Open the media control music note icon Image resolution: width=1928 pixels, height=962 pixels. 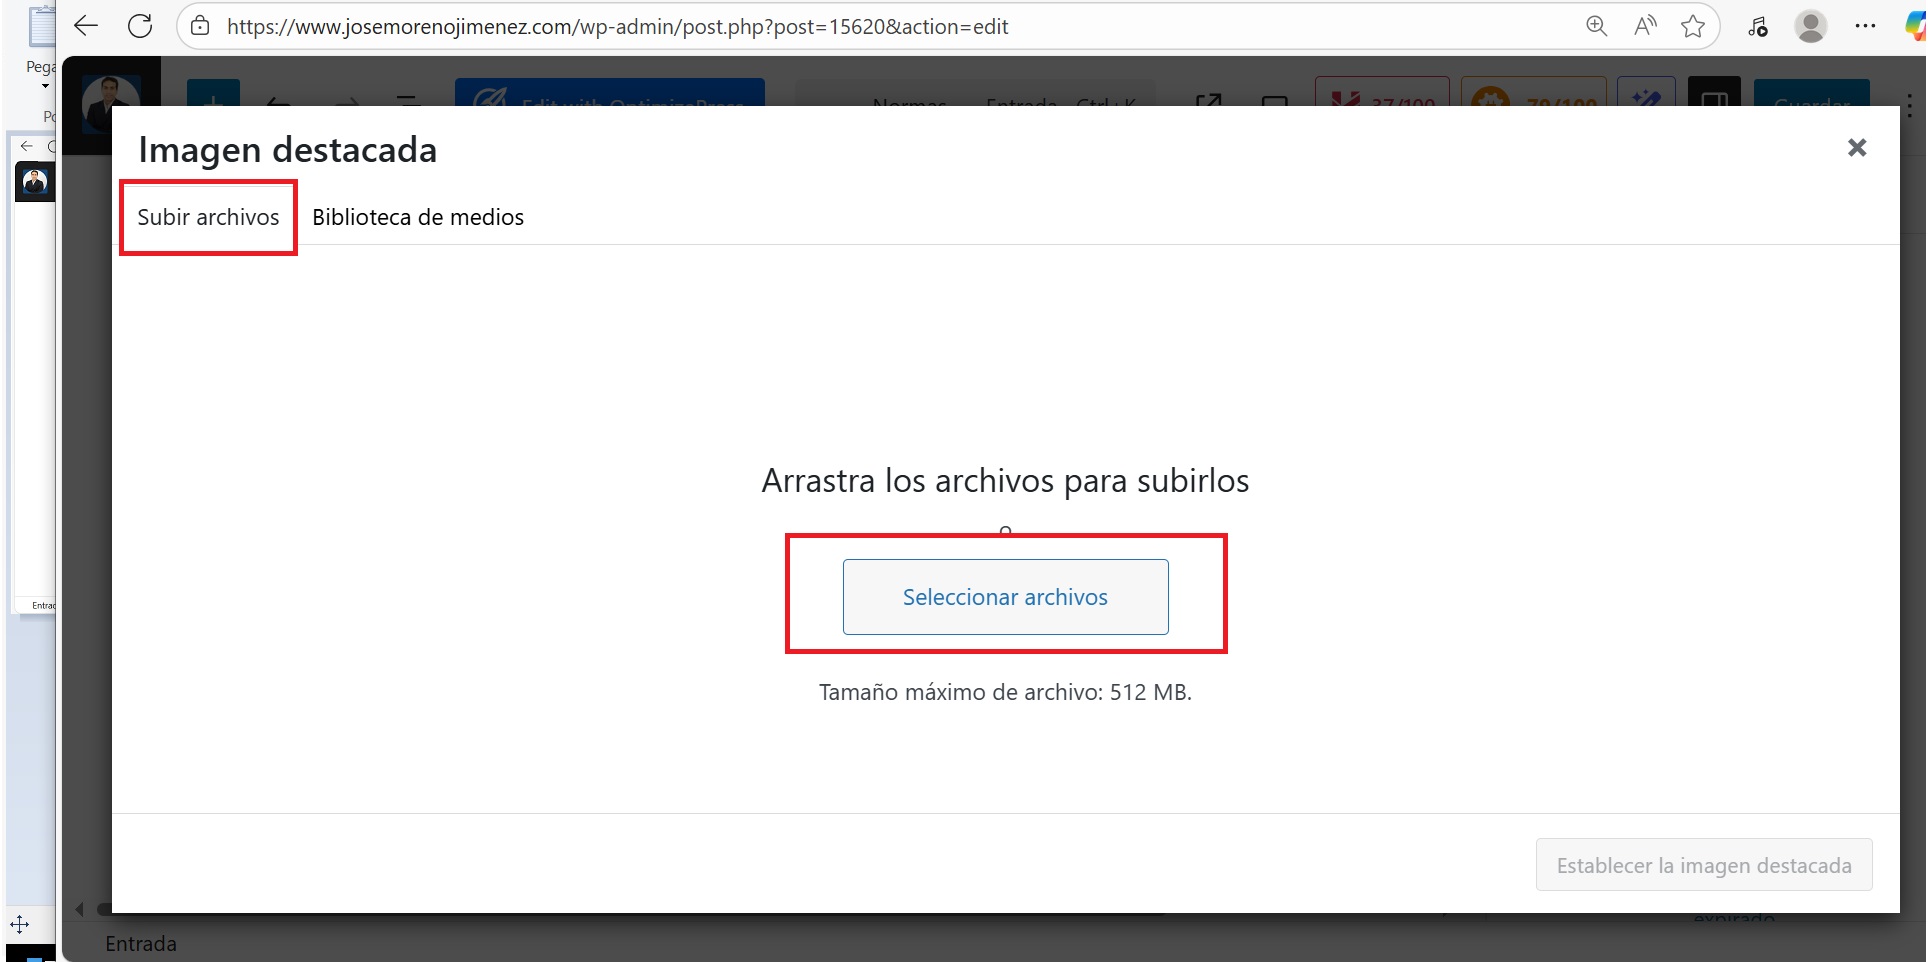click(x=1757, y=27)
